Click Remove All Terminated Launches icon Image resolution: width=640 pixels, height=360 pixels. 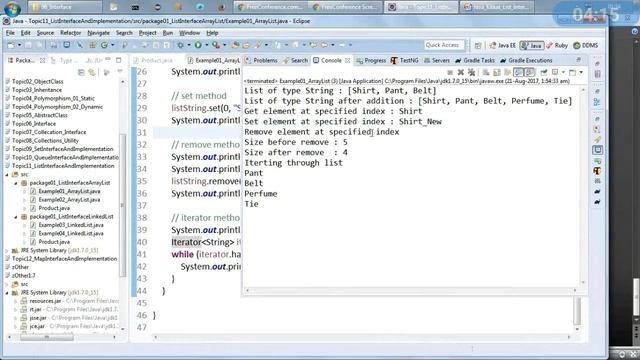pos(471,72)
